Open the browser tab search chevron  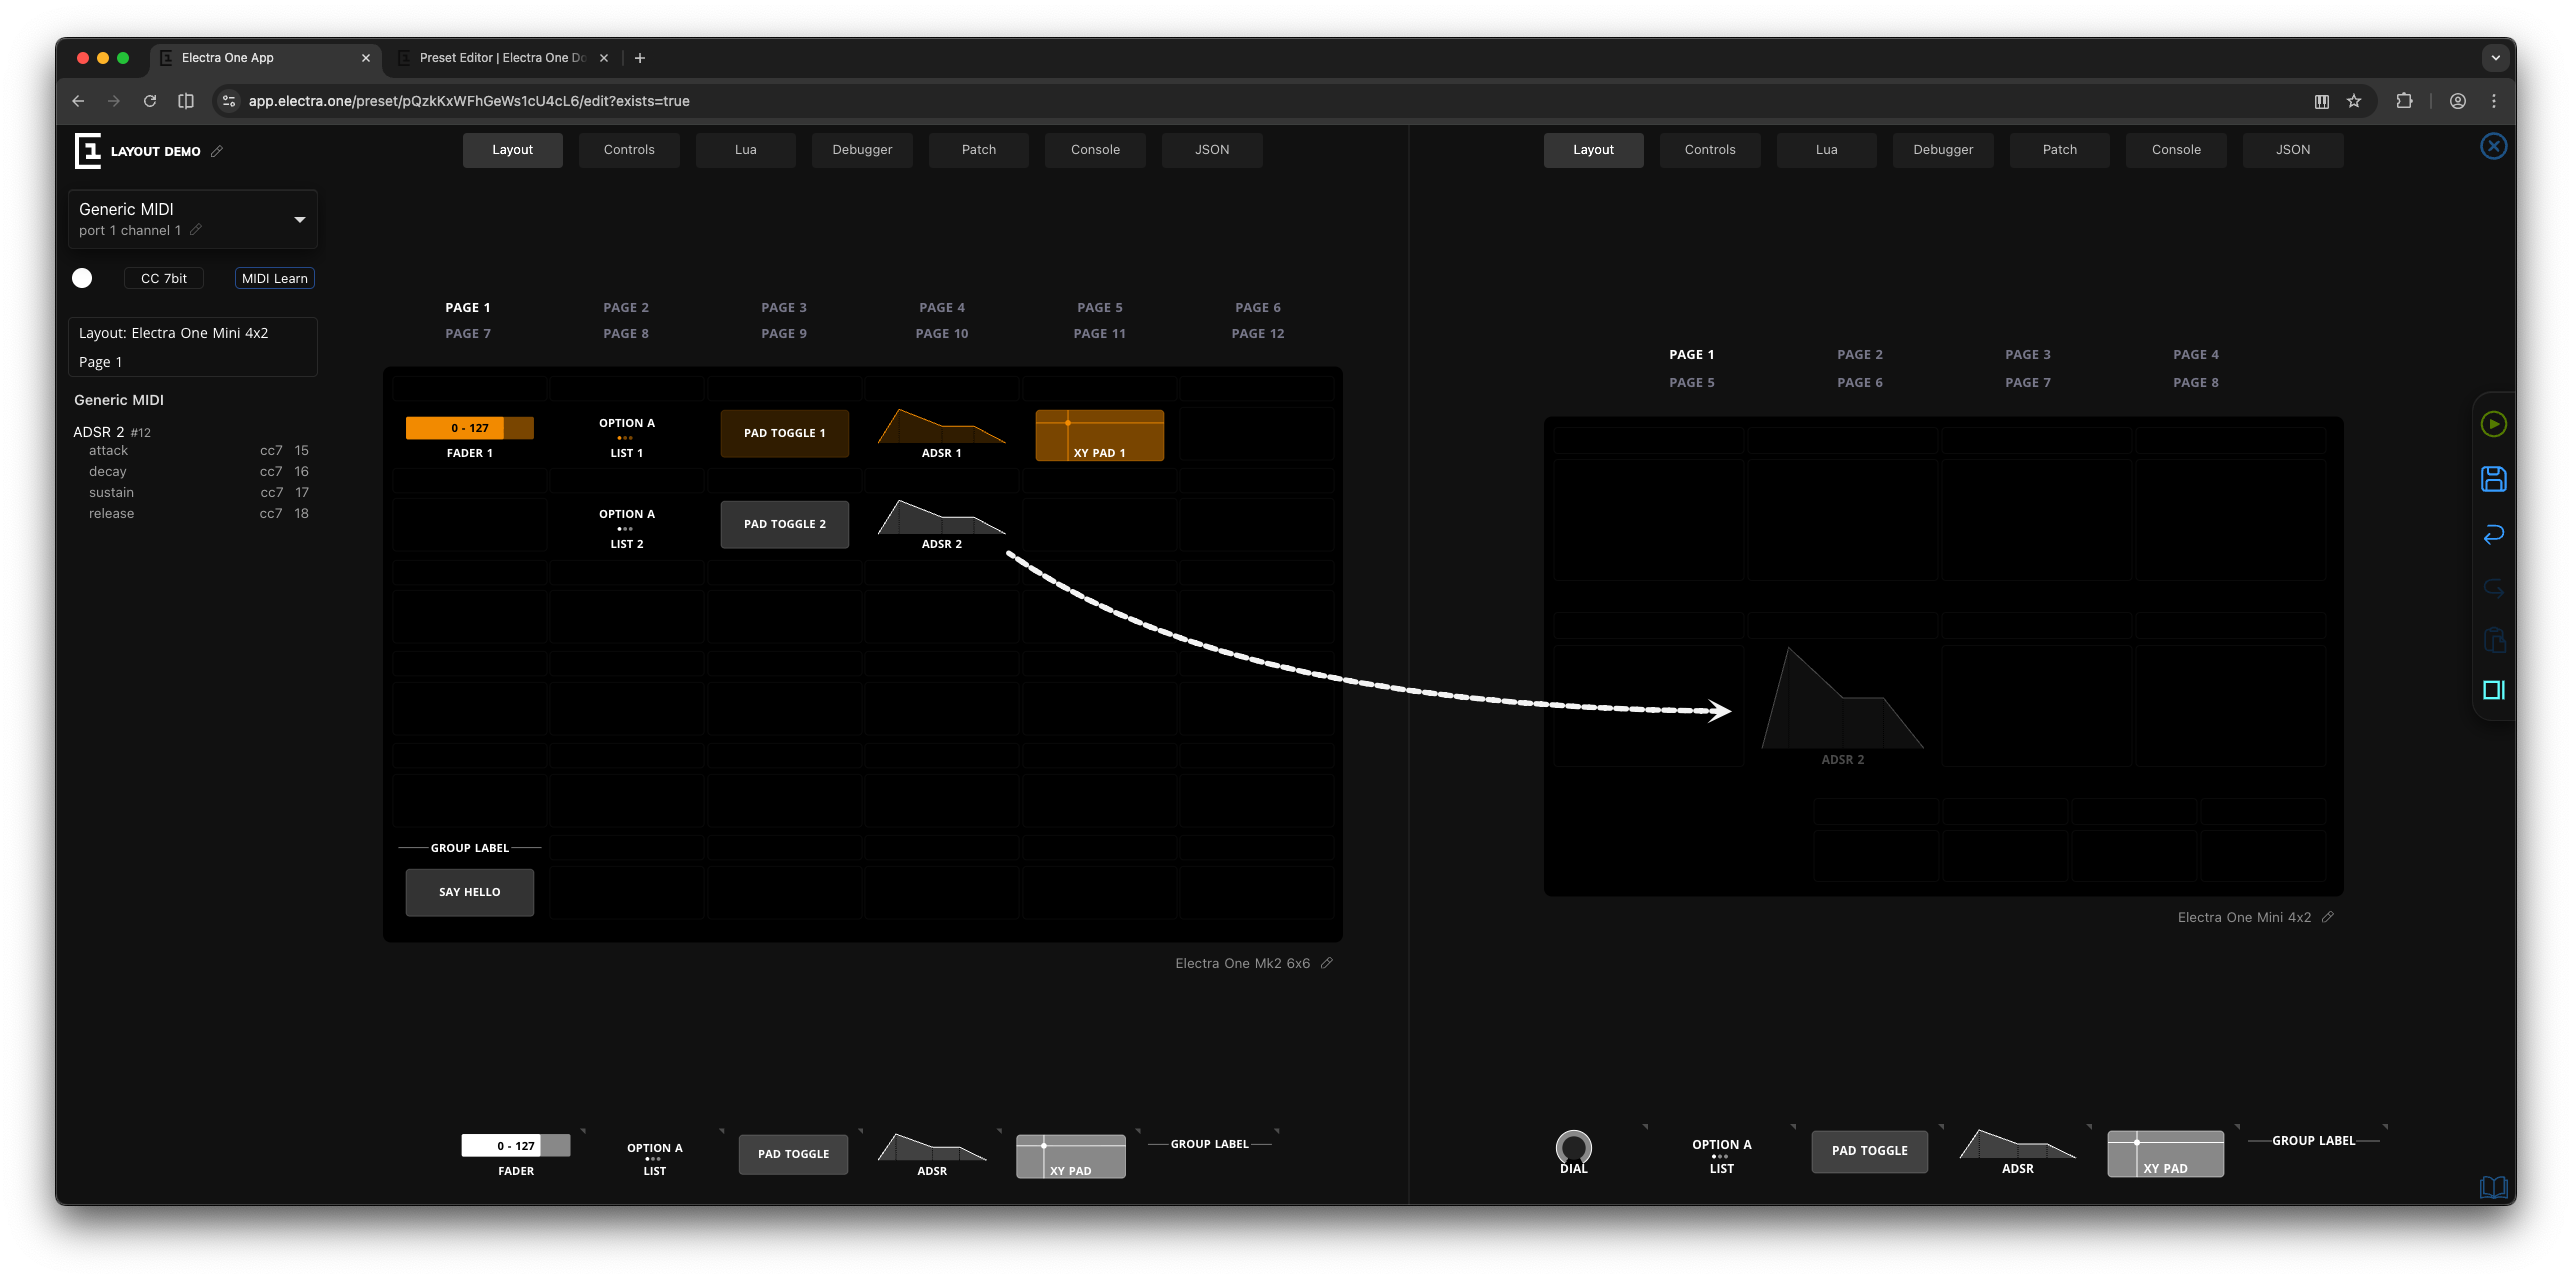click(2495, 58)
